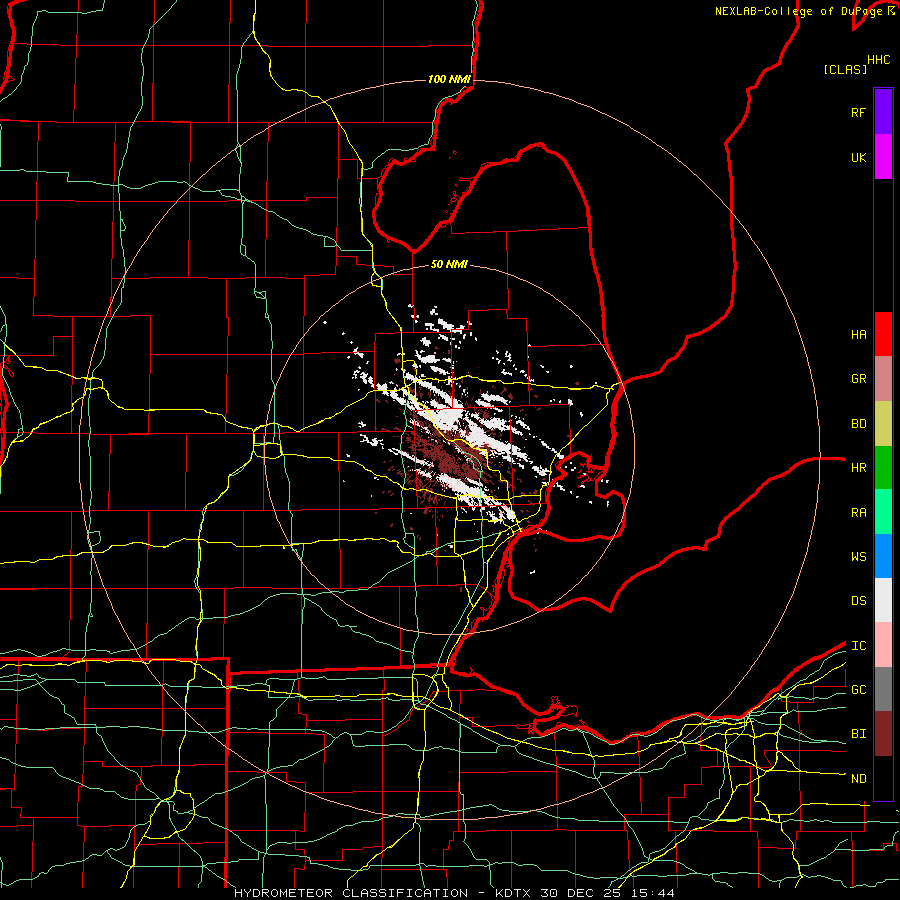This screenshot has width=900, height=900.
Task: Click the GC legend label
Action: (858, 690)
